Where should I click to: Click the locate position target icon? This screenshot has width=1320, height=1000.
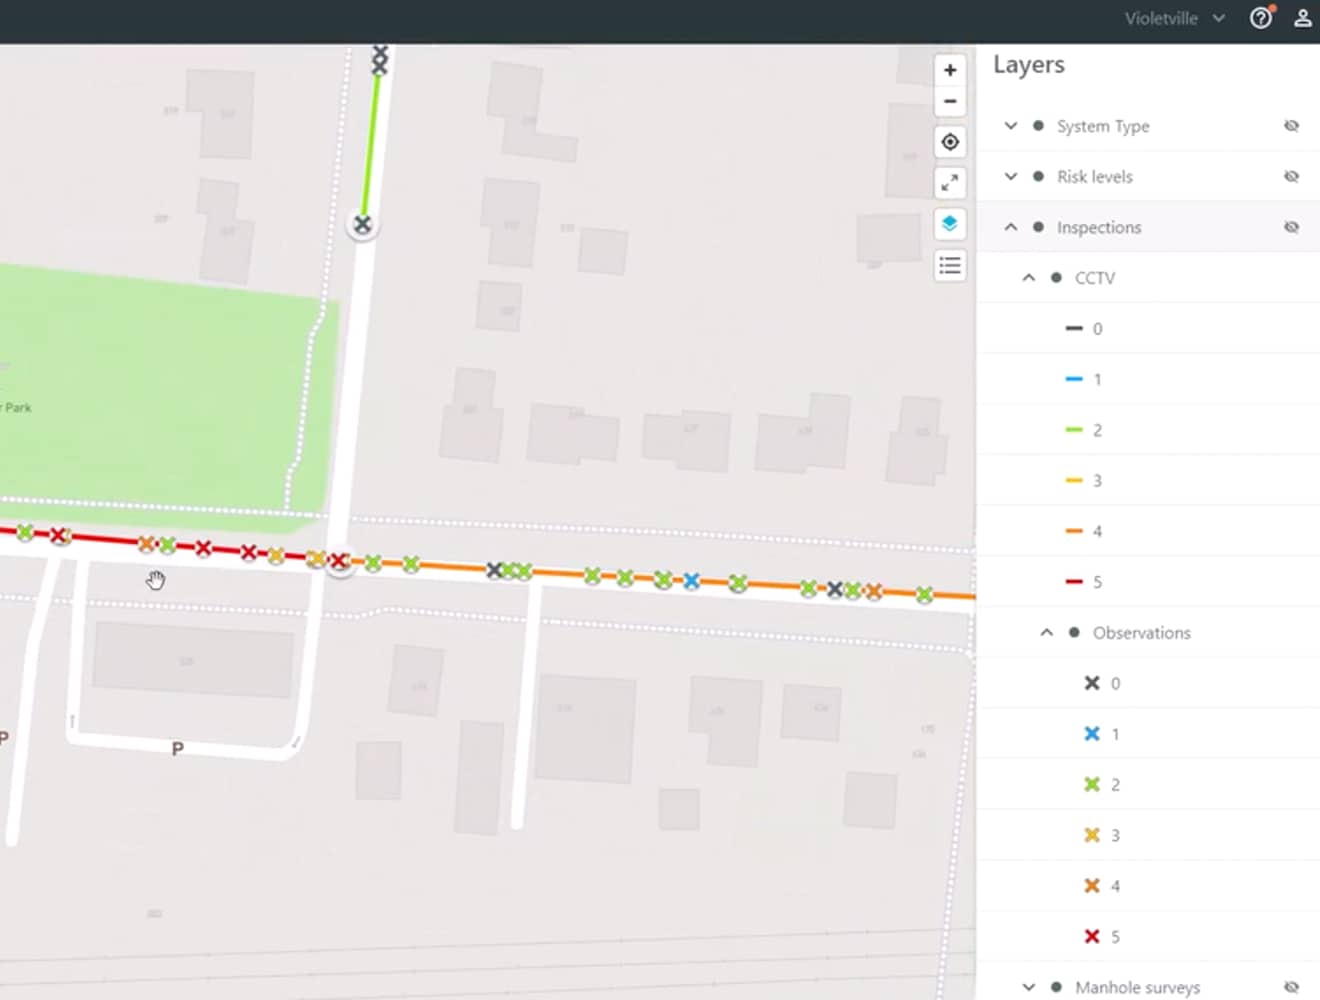950,142
